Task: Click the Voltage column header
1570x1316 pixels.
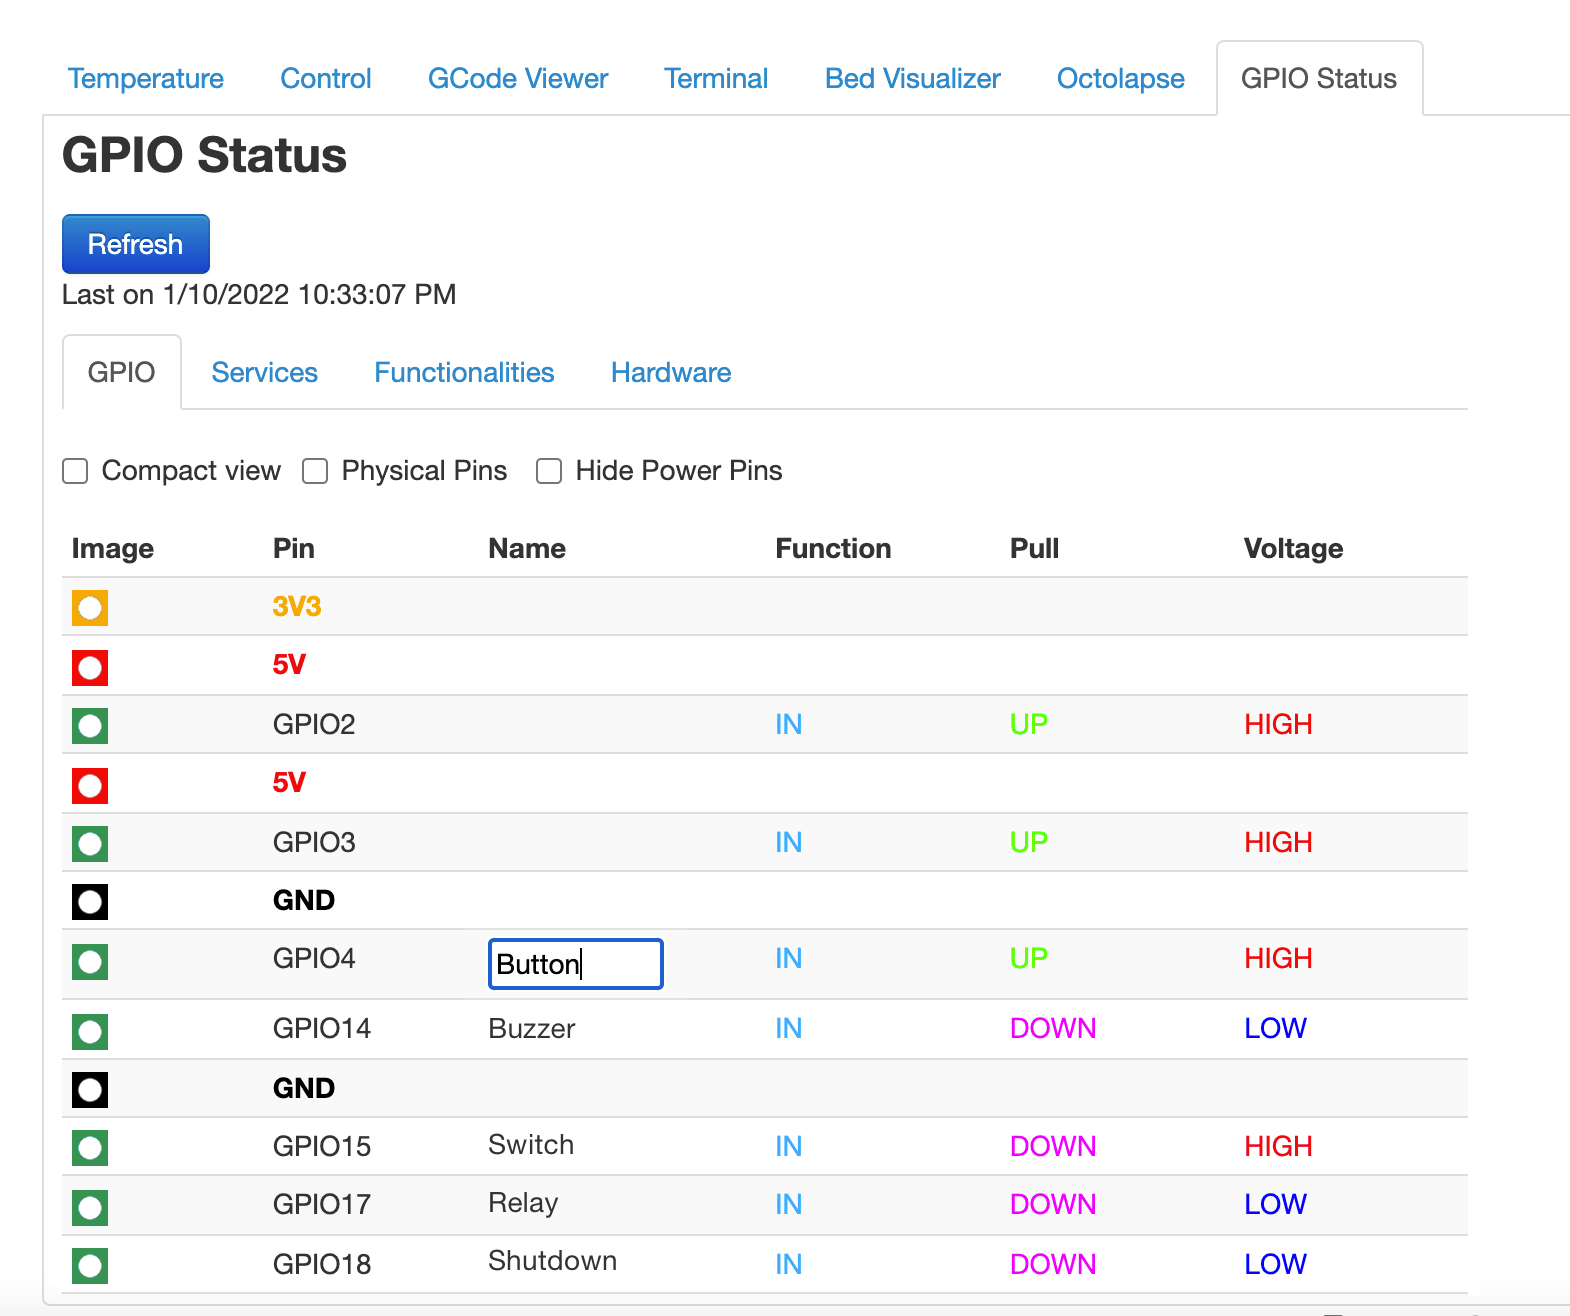Action: [1293, 549]
